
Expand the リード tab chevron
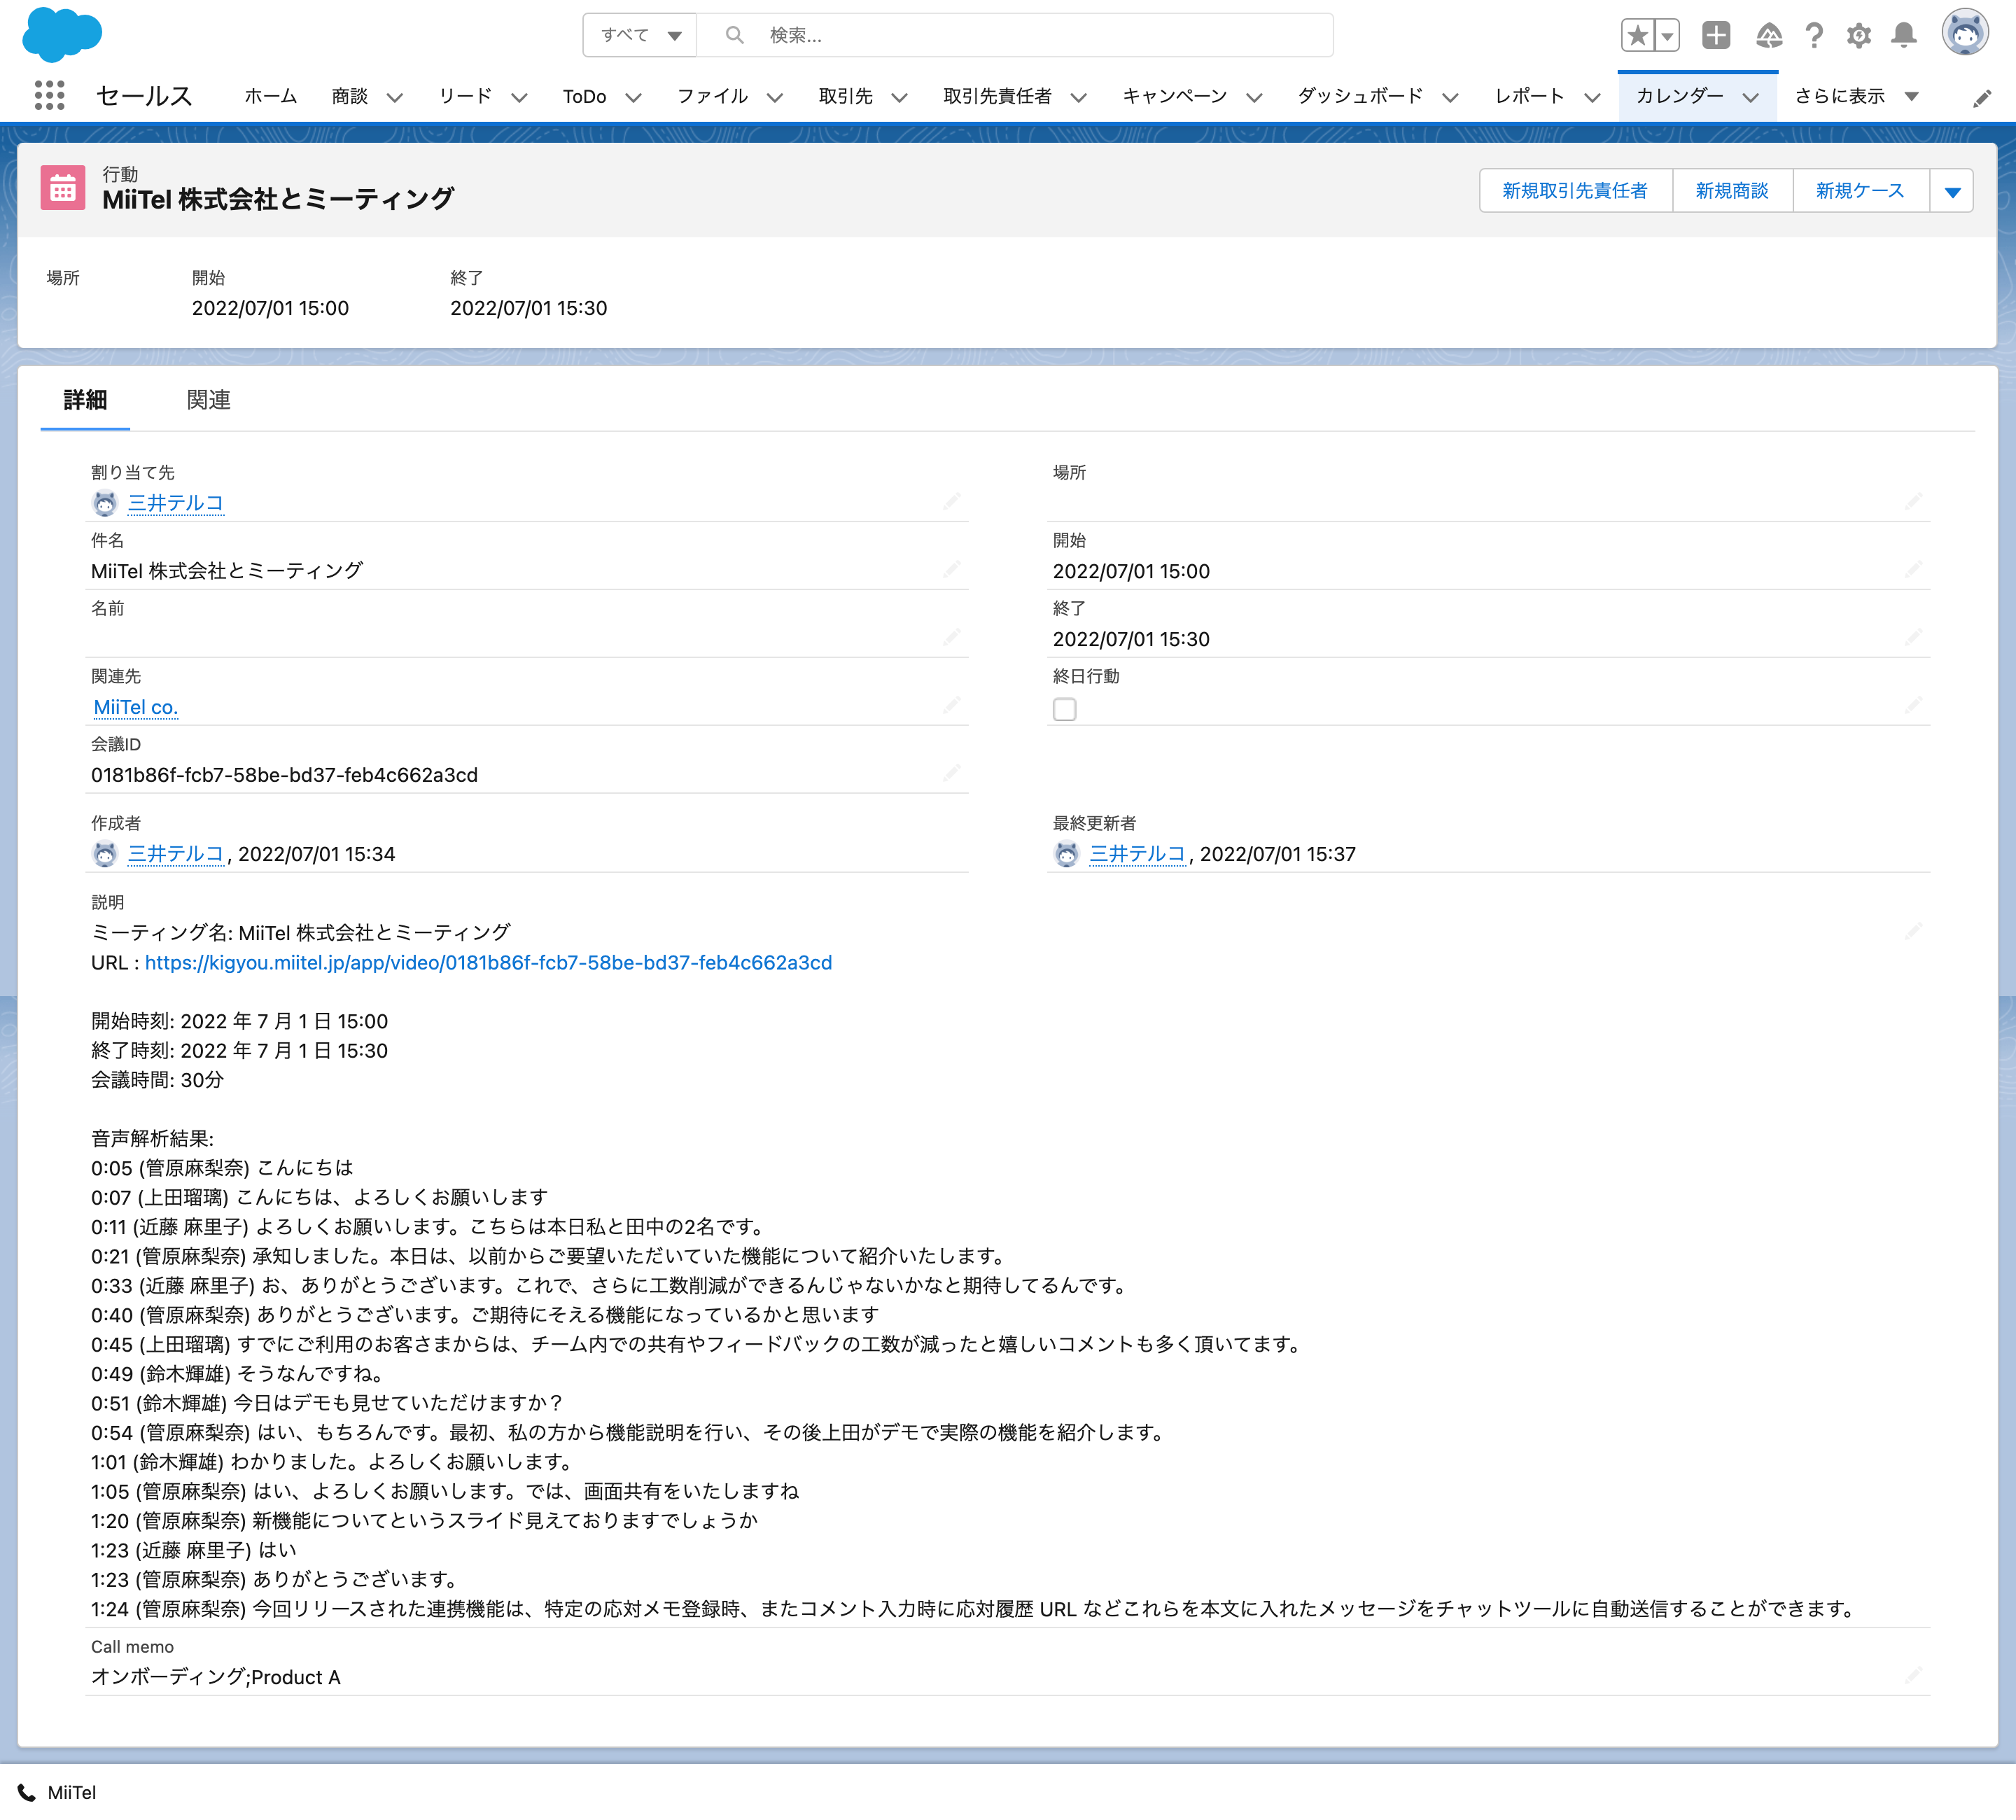(519, 97)
